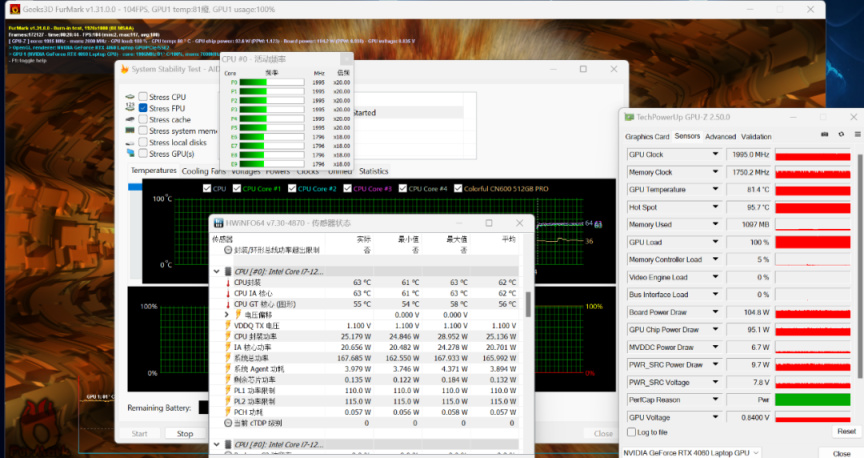
Task: Click the GPU Load red sensor graph
Action: (813, 242)
